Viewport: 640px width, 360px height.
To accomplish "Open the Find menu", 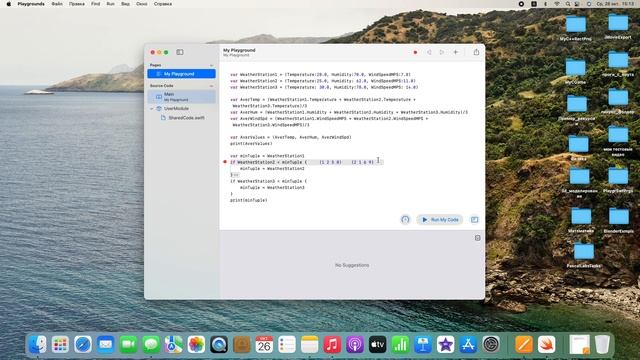I will pyautogui.click(x=96, y=4).
